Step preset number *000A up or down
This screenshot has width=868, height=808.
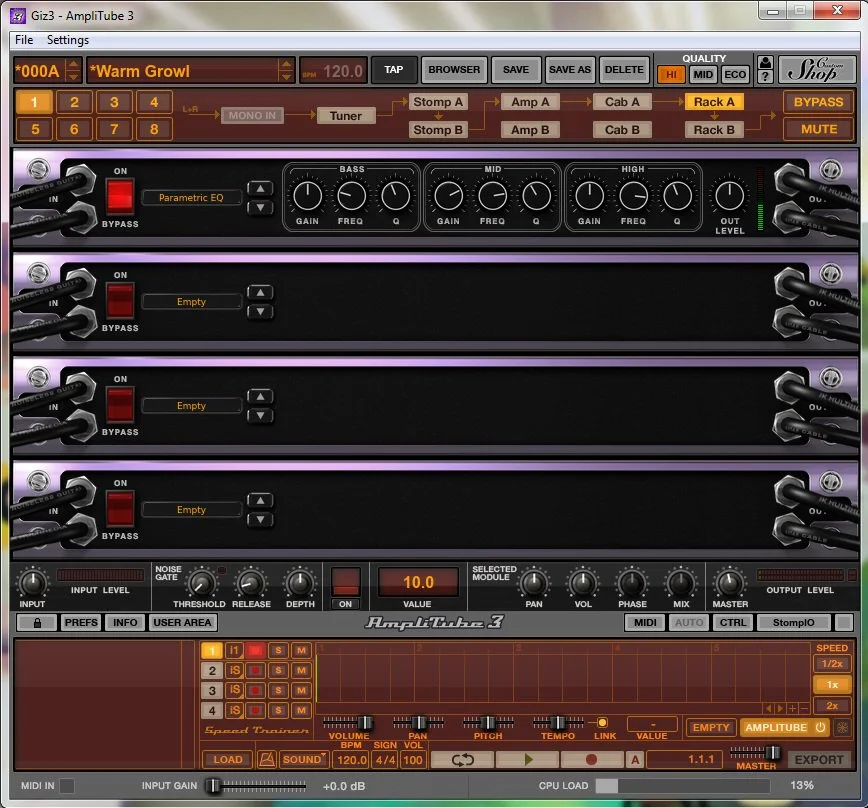(x=73, y=70)
